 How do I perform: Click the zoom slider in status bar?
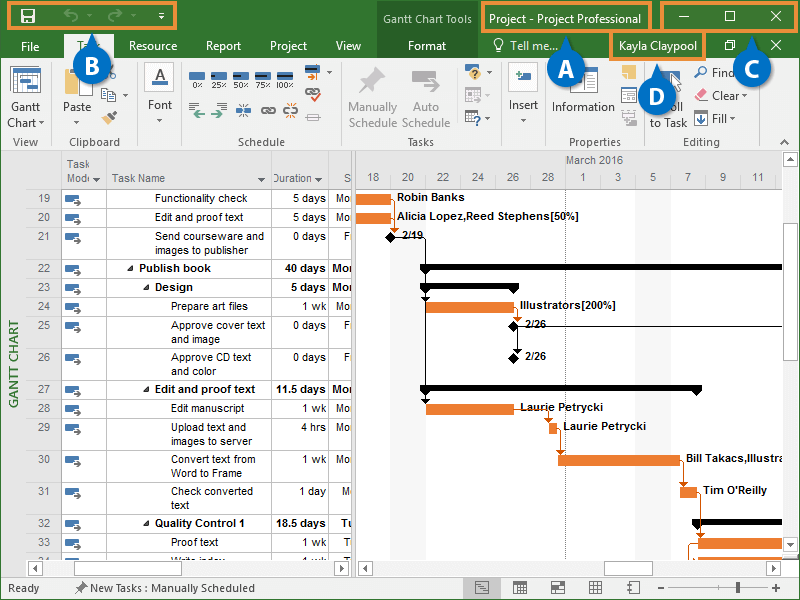[x=738, y=588]
